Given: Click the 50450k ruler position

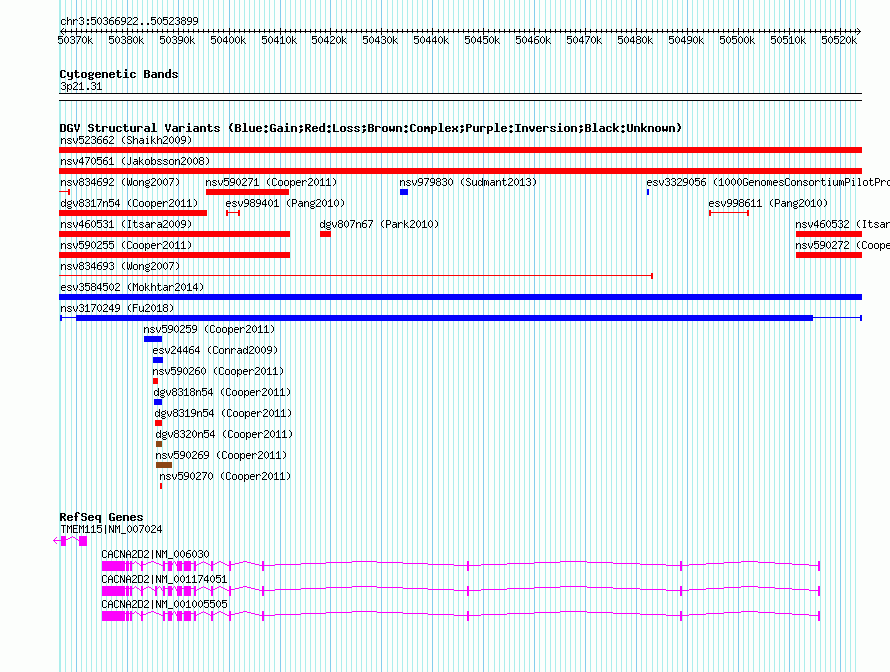Looking at the screenshot, I should pyautogui.click(x=482, y=40).
